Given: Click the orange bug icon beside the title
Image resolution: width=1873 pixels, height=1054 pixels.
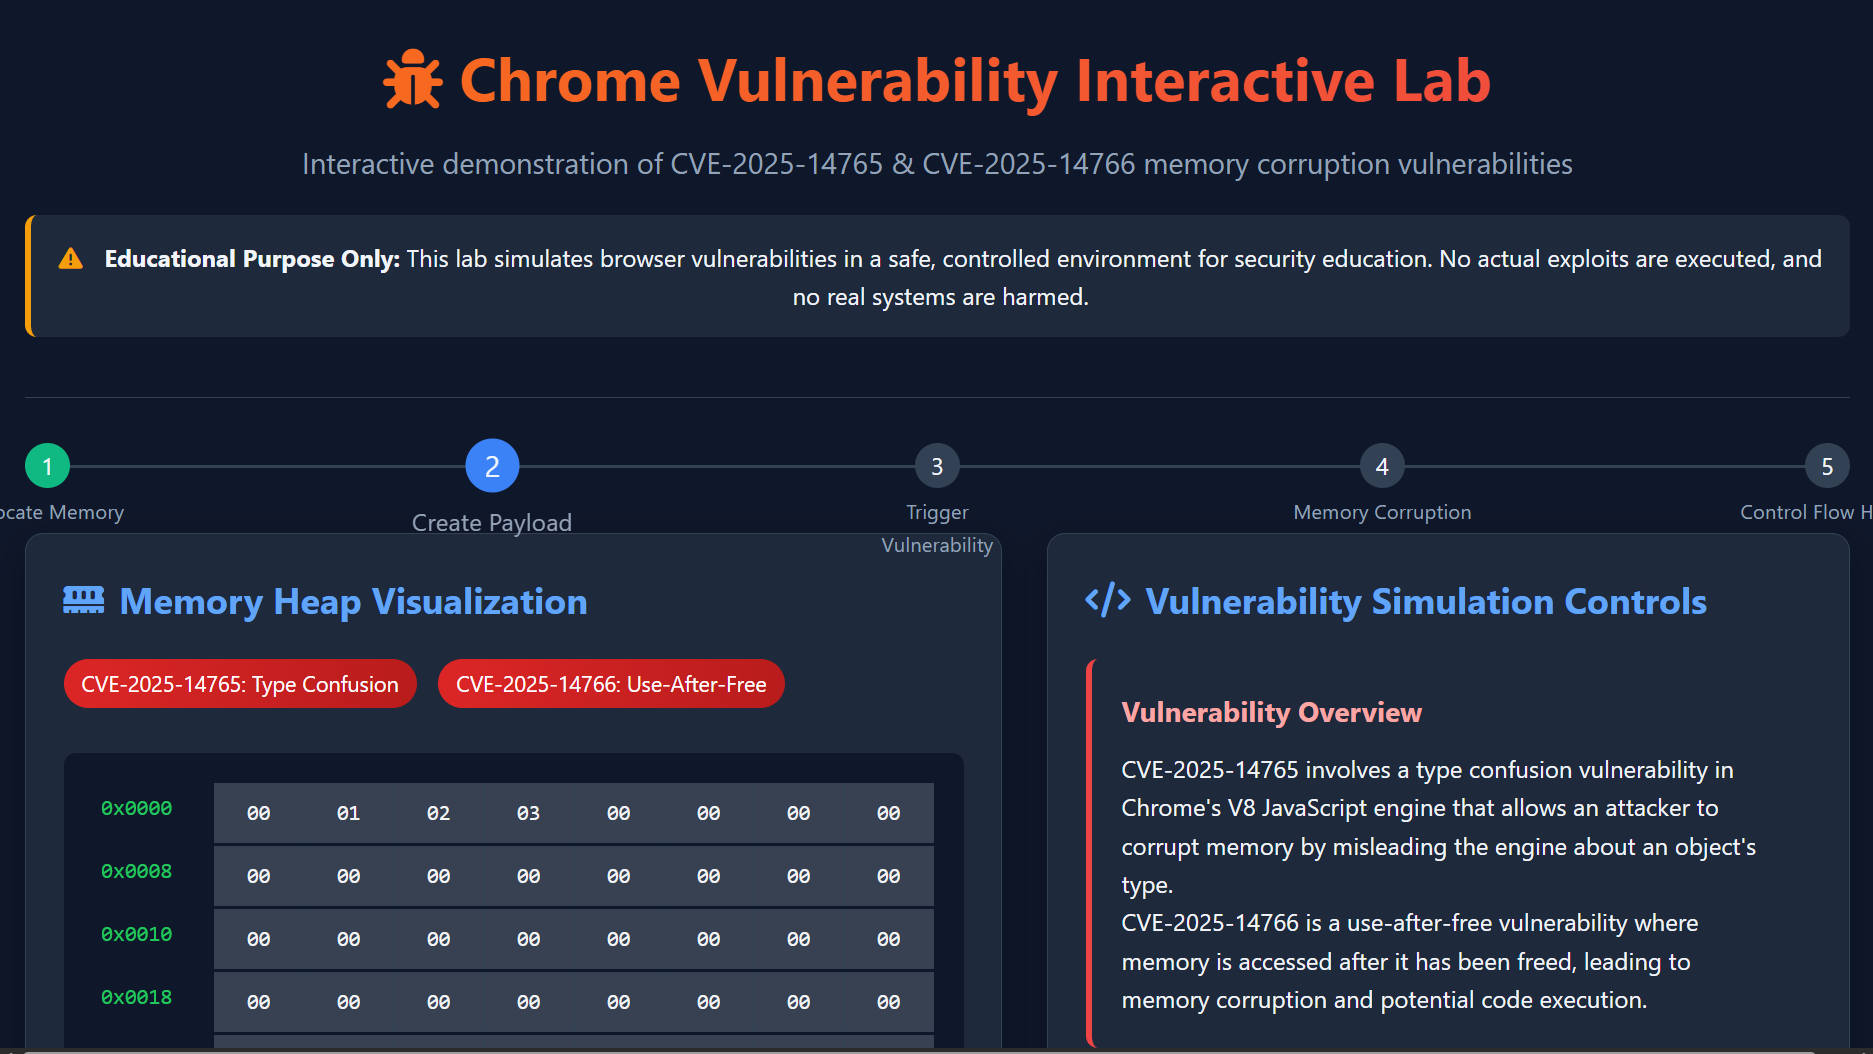Looking at the screenshot, I should tap(412, 79).
